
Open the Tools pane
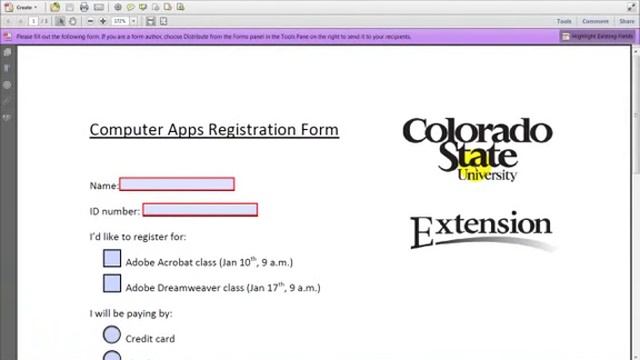(564, 21)
